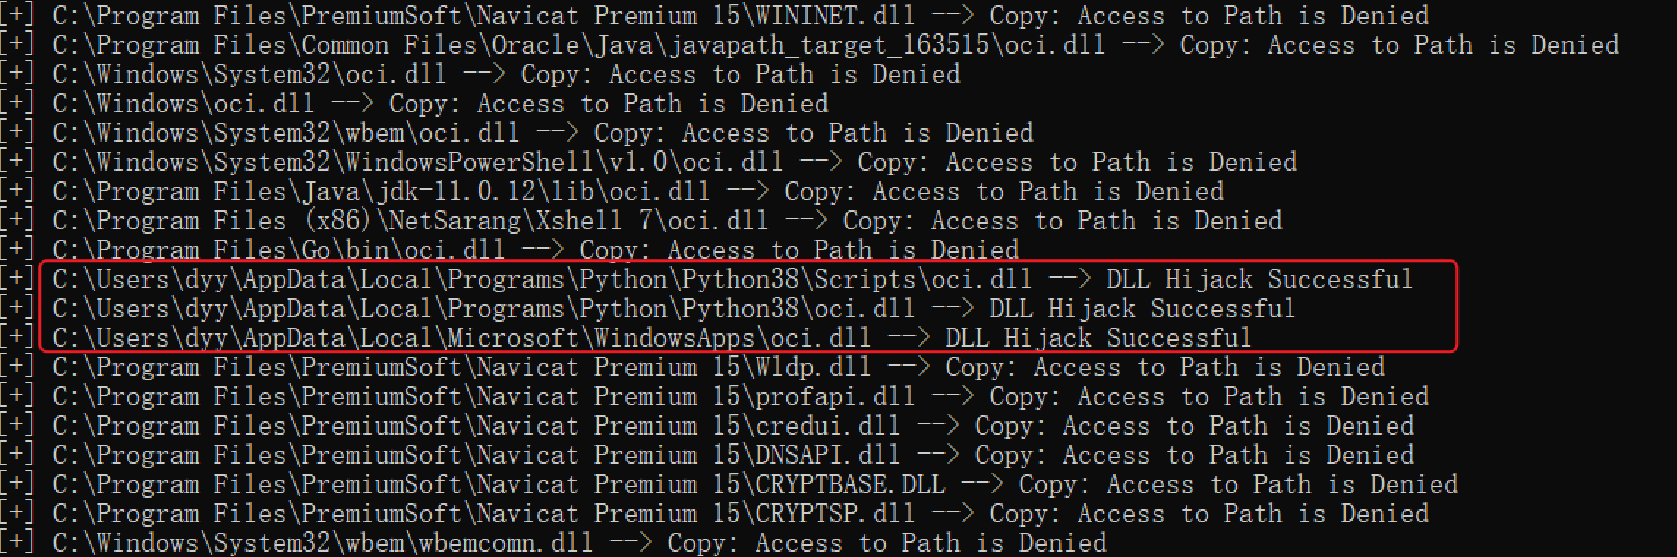Screen dimensions: 1677x557
Task: Click the NetSarang Xshell 7 oci.dll line
Action: [642, 220]
